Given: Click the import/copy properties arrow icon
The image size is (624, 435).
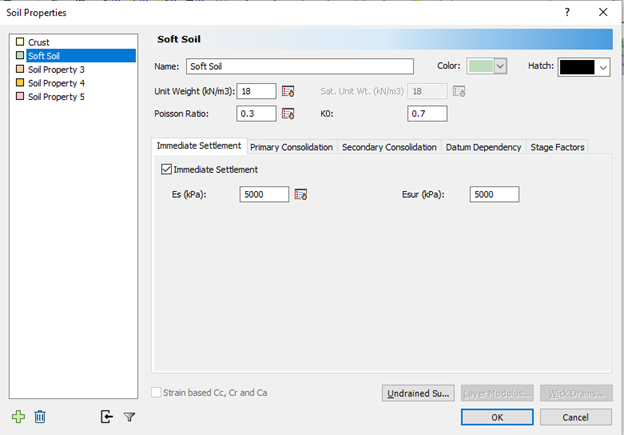Looking at the screenshot, I should (107, 417).
